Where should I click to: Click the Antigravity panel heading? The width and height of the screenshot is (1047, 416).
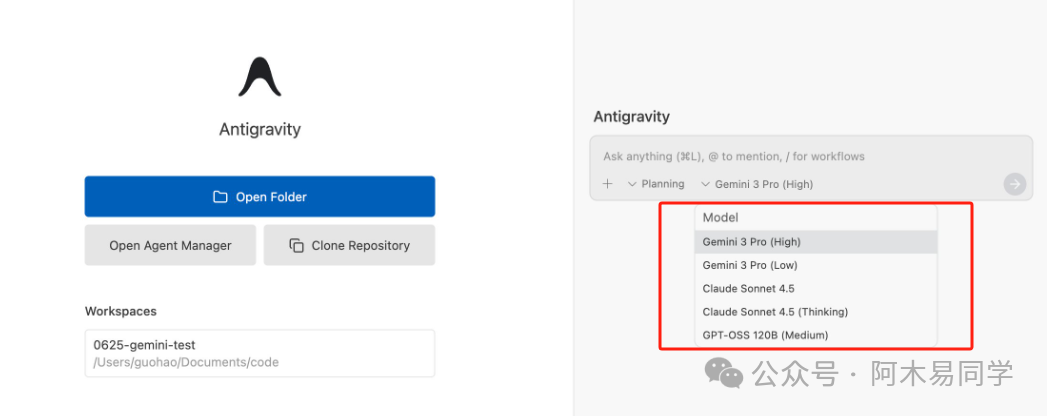631,117
